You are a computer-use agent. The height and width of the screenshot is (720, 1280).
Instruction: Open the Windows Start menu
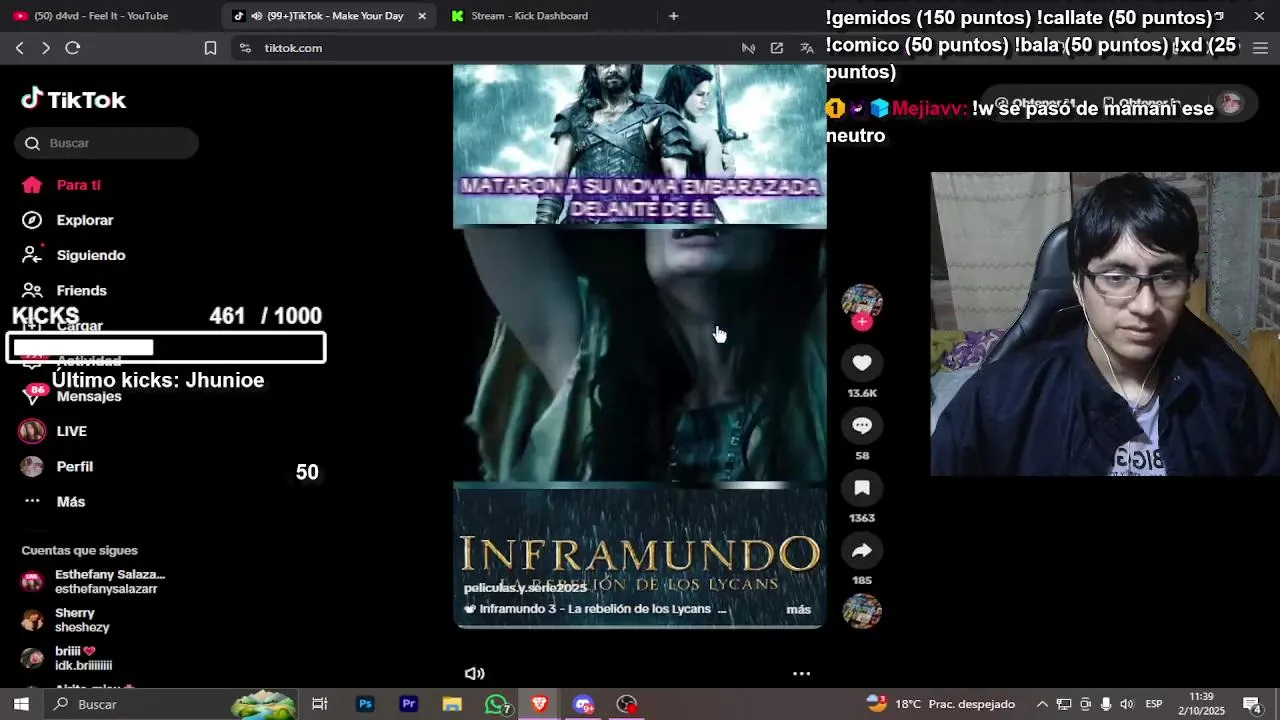pos(20,704)
